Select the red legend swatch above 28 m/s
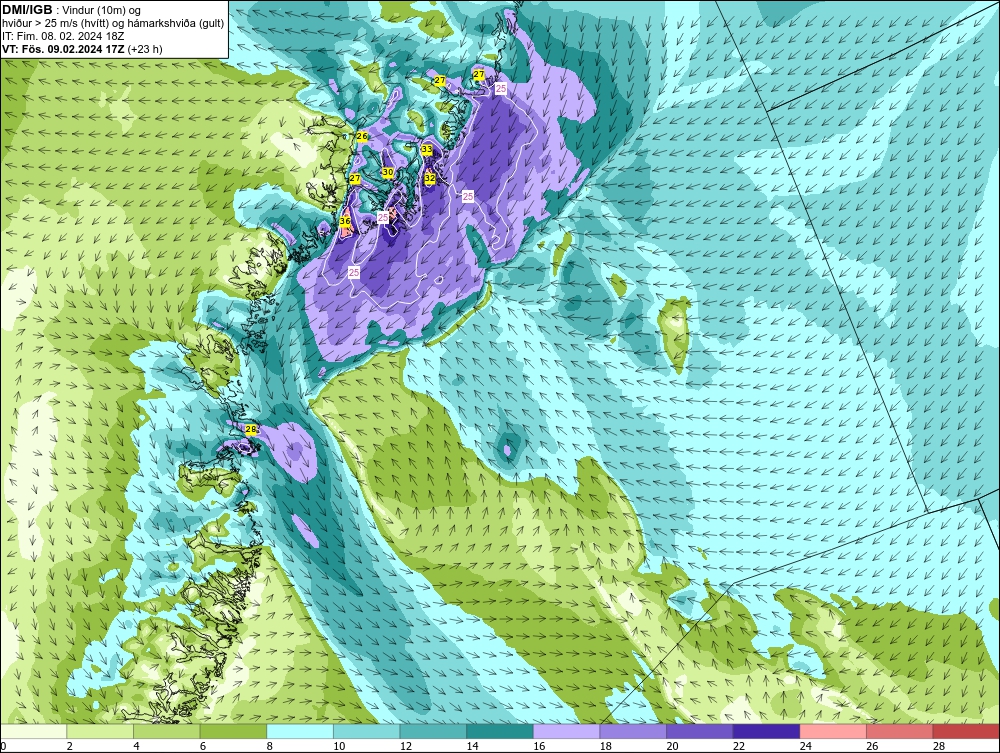 tap(966, 731)
